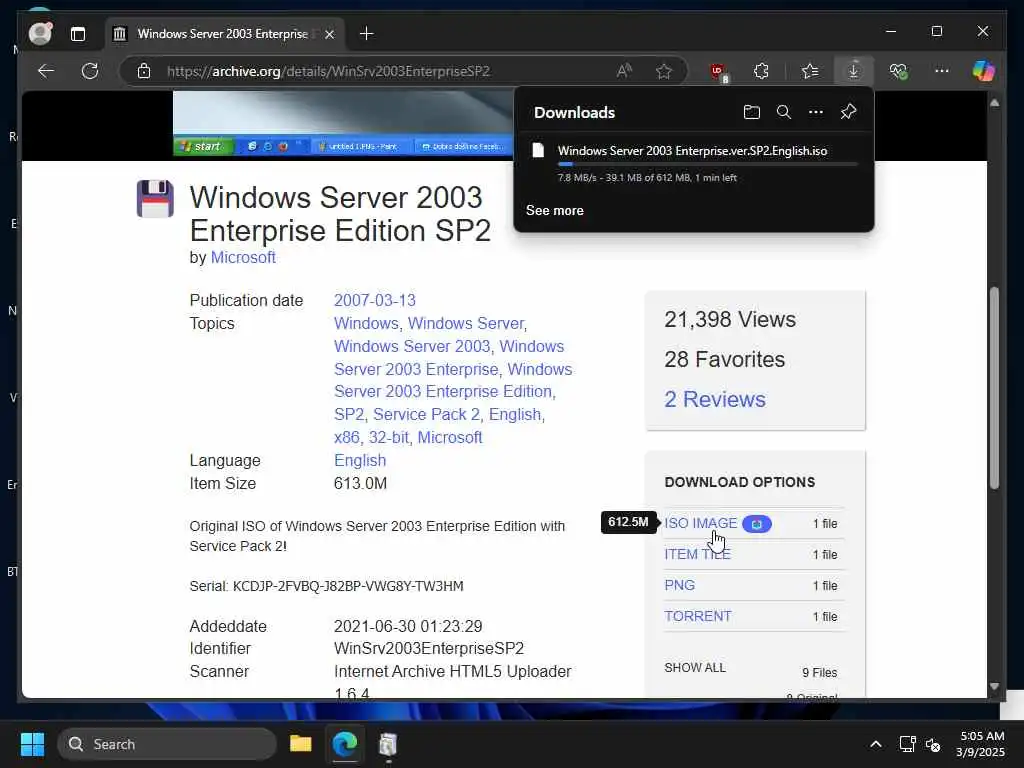This screenshot has width=1024, height=768.
Task: Open the muted volume tray icon
Action: pos(933,744)
